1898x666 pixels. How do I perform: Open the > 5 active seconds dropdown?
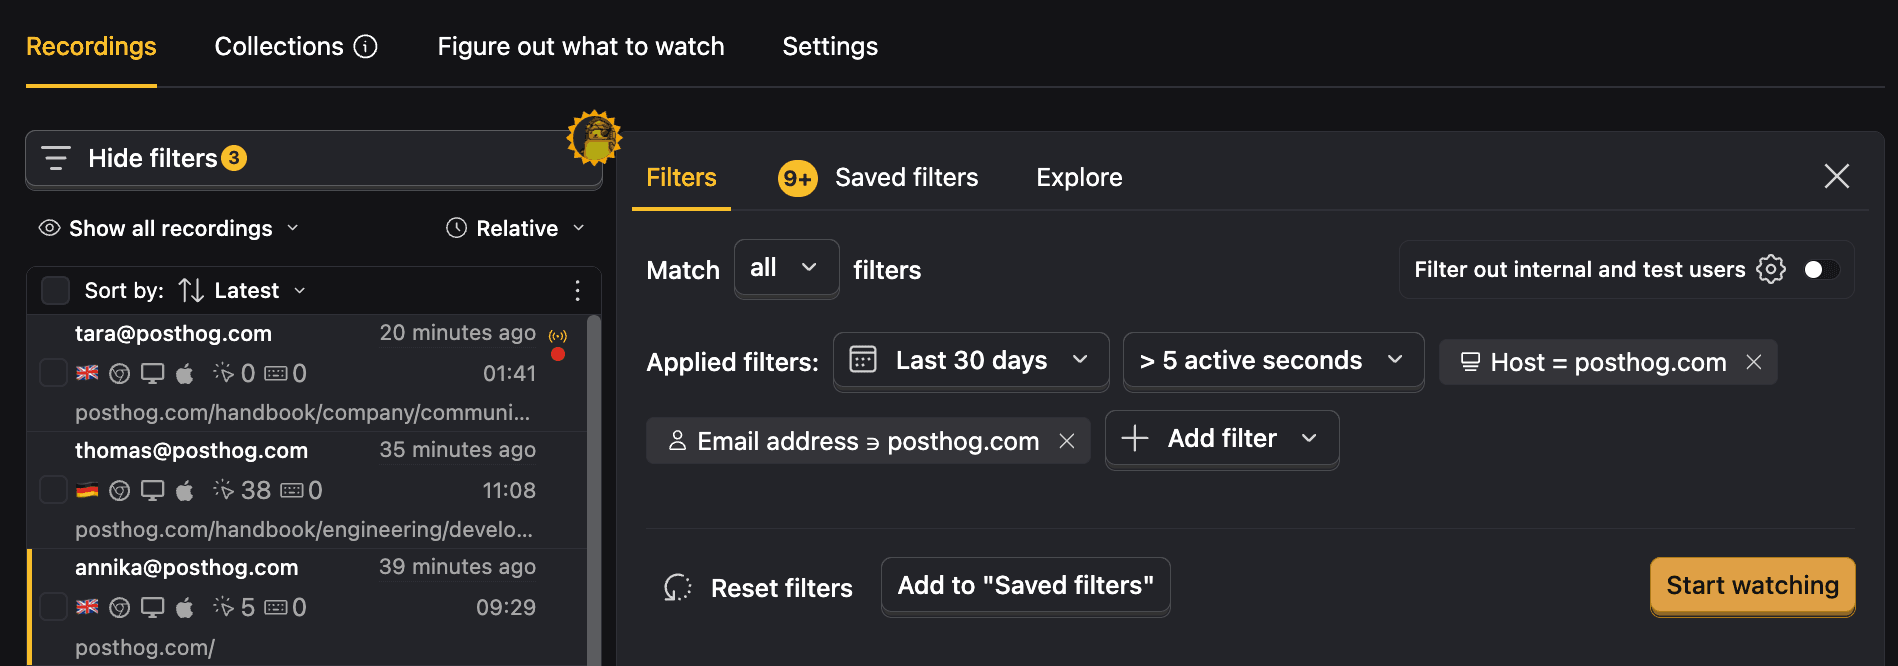(x=1273, y=361)
